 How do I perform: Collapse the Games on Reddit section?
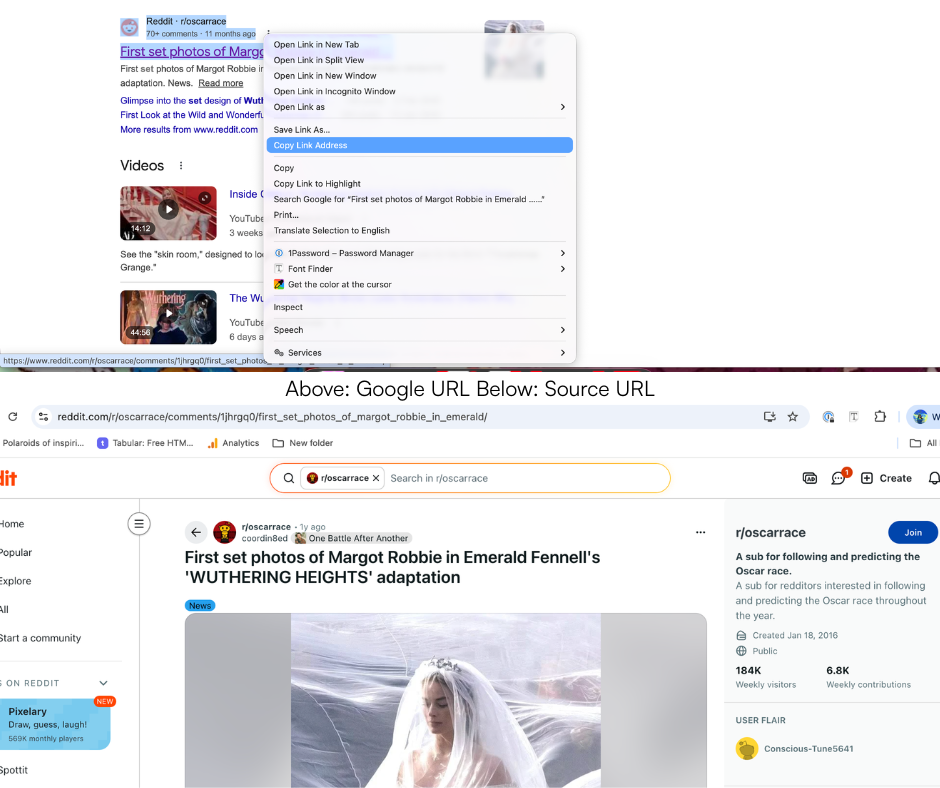103,683
